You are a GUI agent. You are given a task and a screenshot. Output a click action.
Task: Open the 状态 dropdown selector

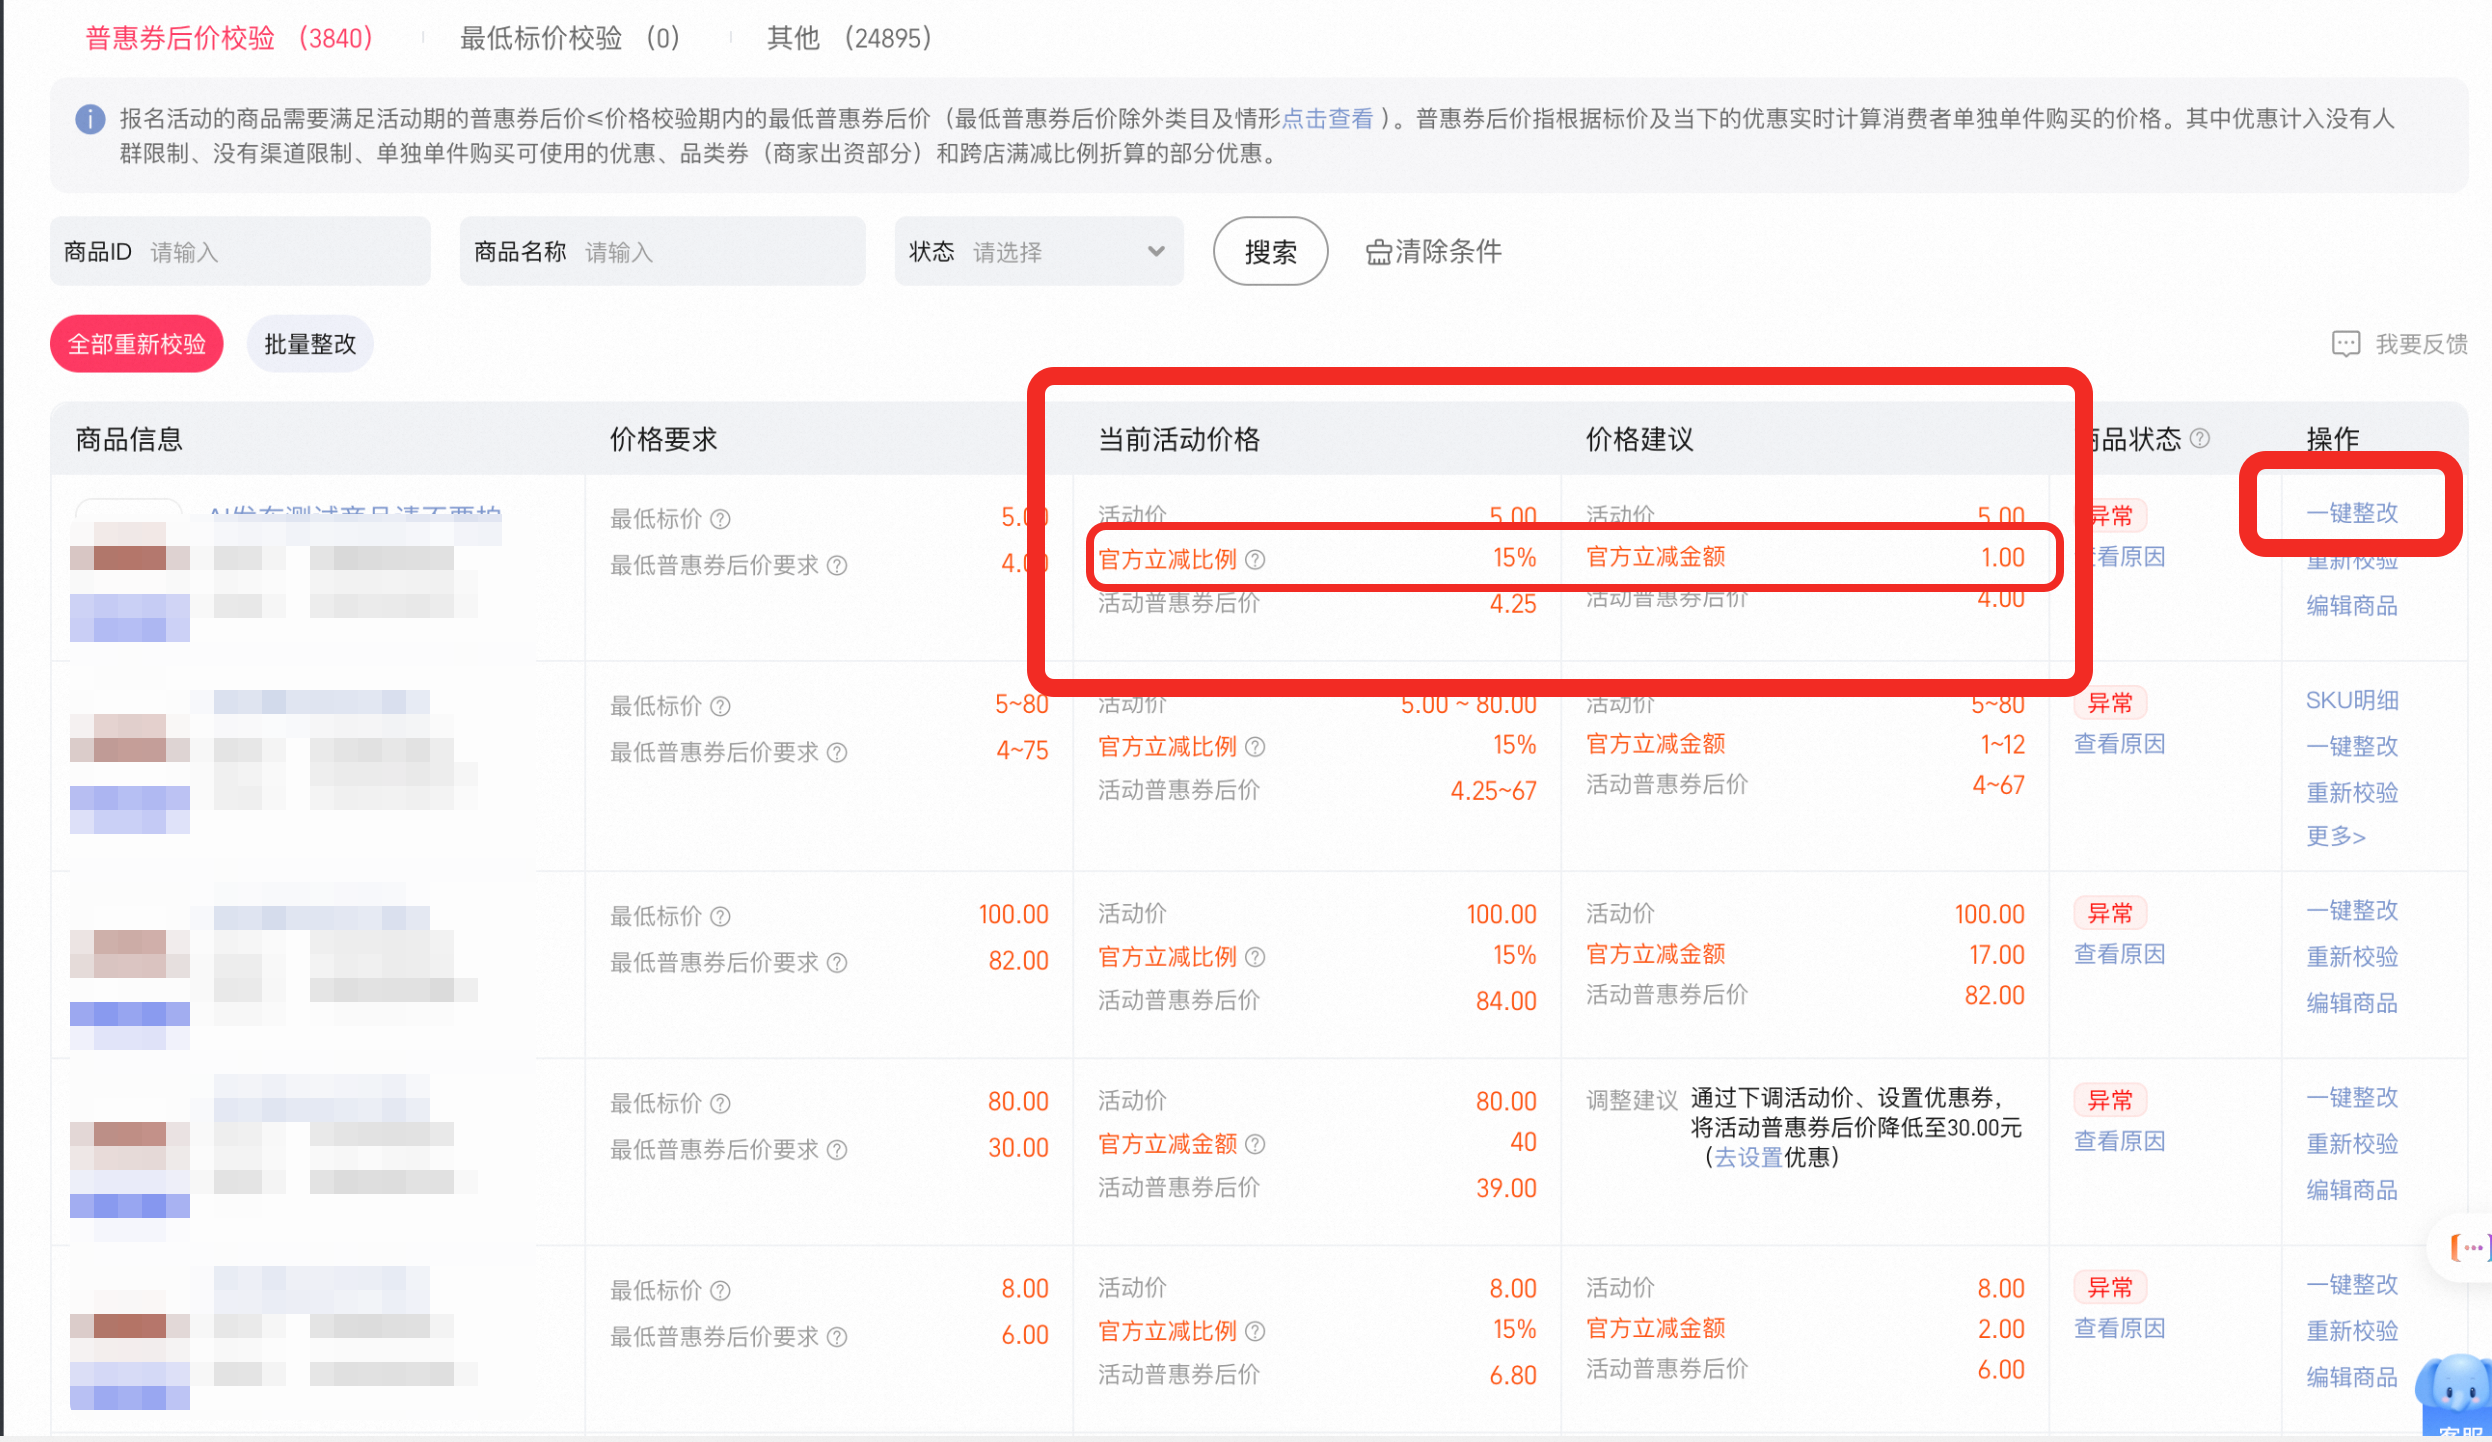point(1039,251)
